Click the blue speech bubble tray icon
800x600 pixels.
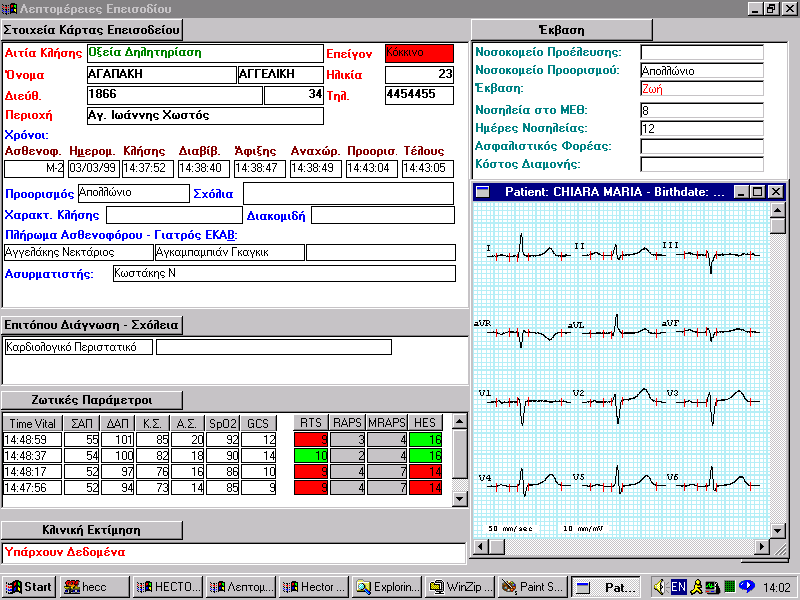click(746, 586)
